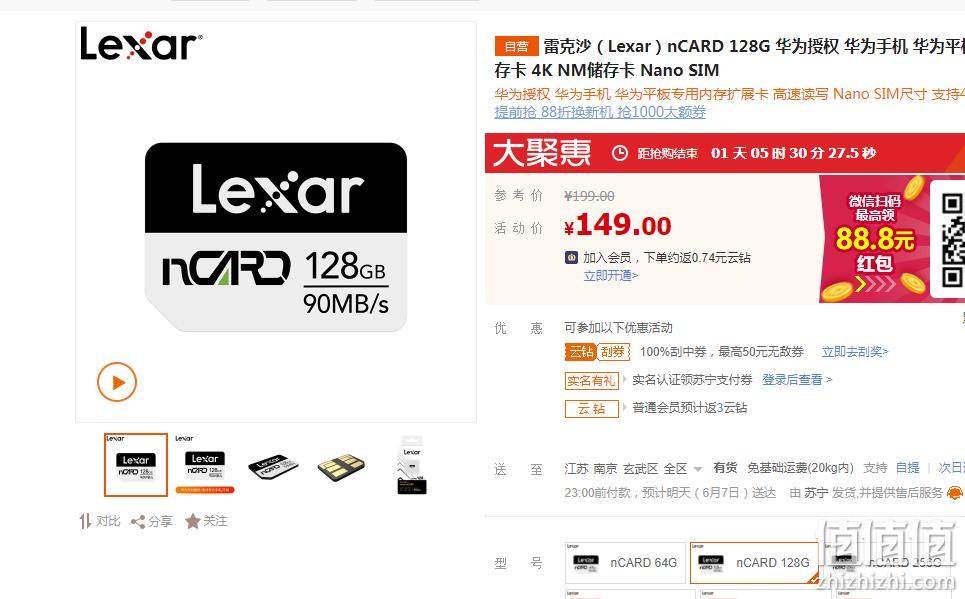Select the retail packaging thumbnail
The image size is (965, 599).
pos(412,465)
